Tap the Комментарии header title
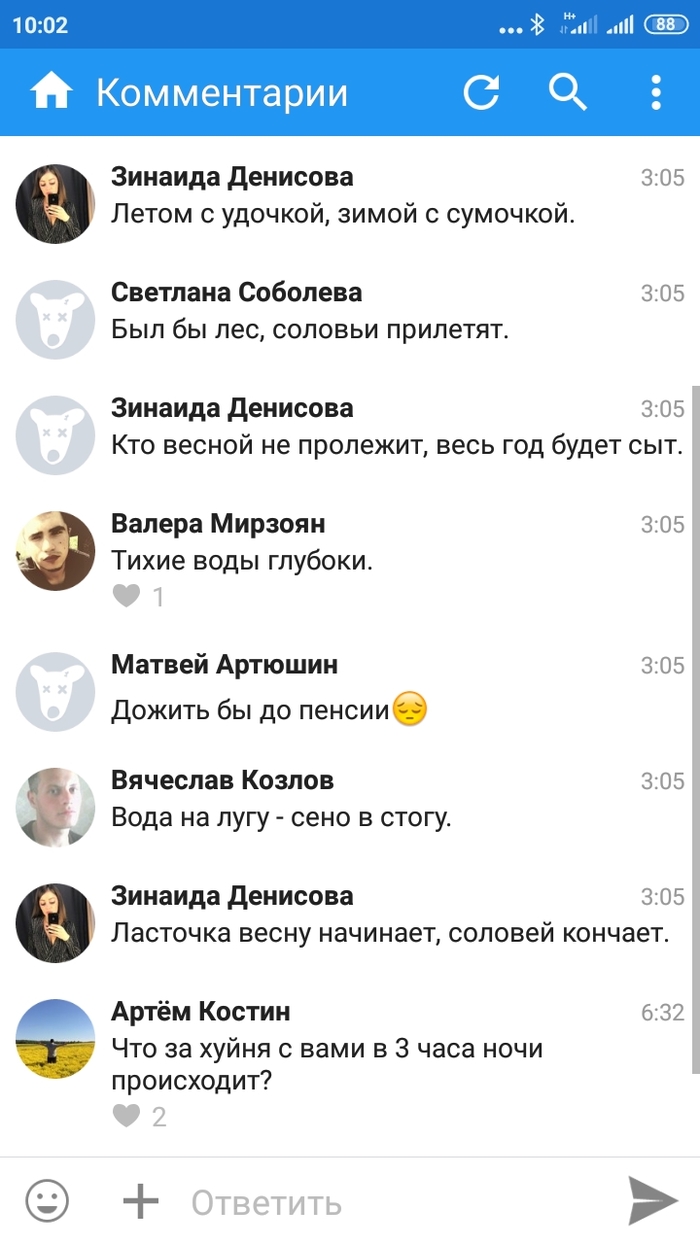Viewport: 700px width, 1244px height. 222,93
